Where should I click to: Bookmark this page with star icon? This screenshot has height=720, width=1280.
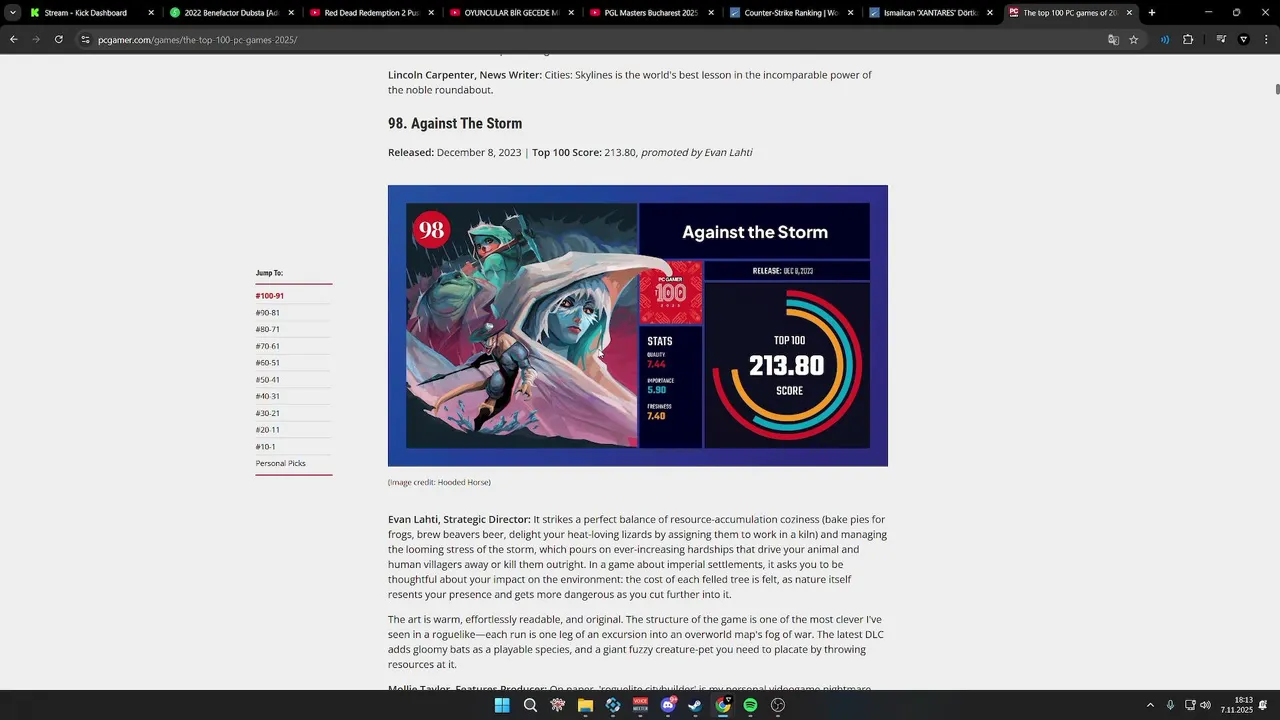pyautogui.click(x=1134, y=39)
